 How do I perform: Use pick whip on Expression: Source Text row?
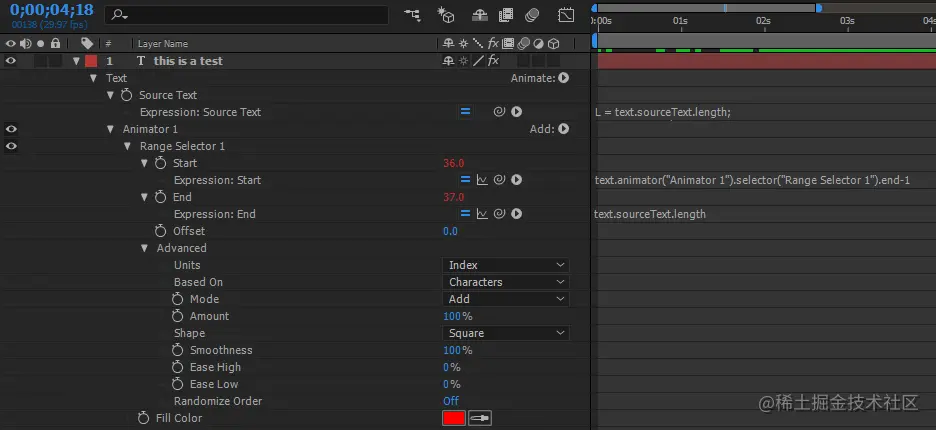(x=500, y=112)
